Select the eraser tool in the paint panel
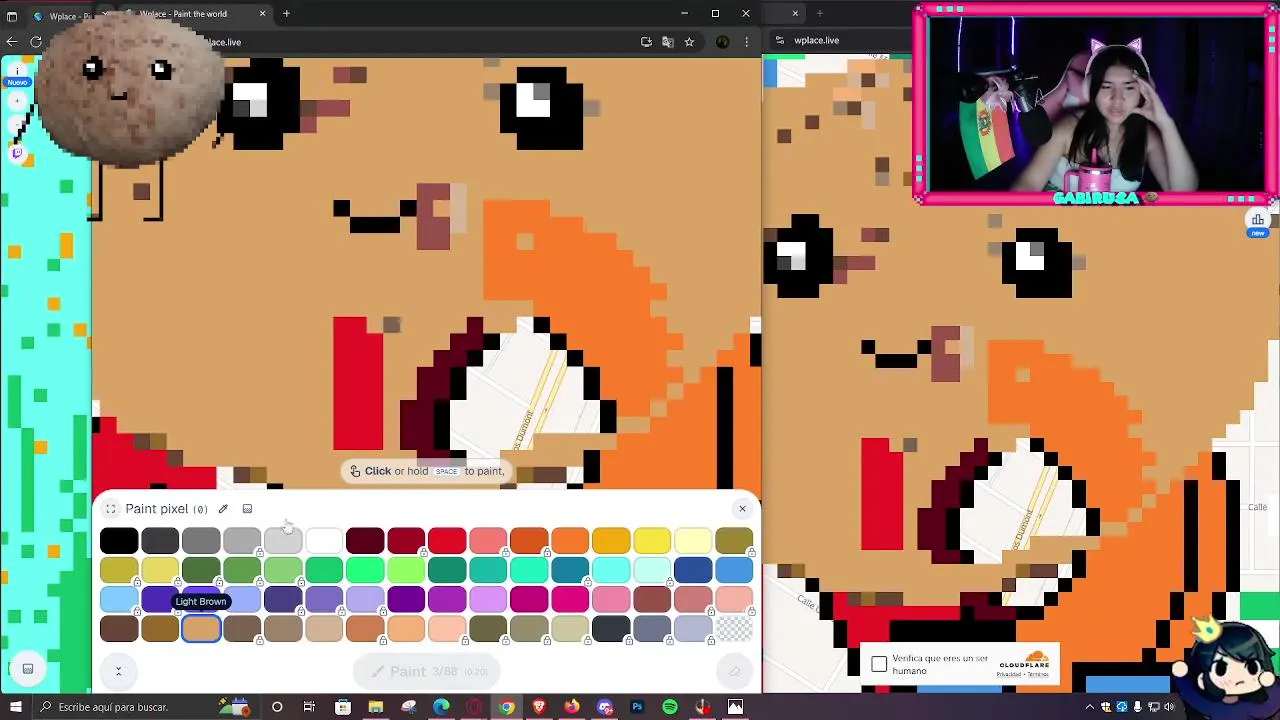Viewport: 1280px width, 720px height. coord(734,671)
